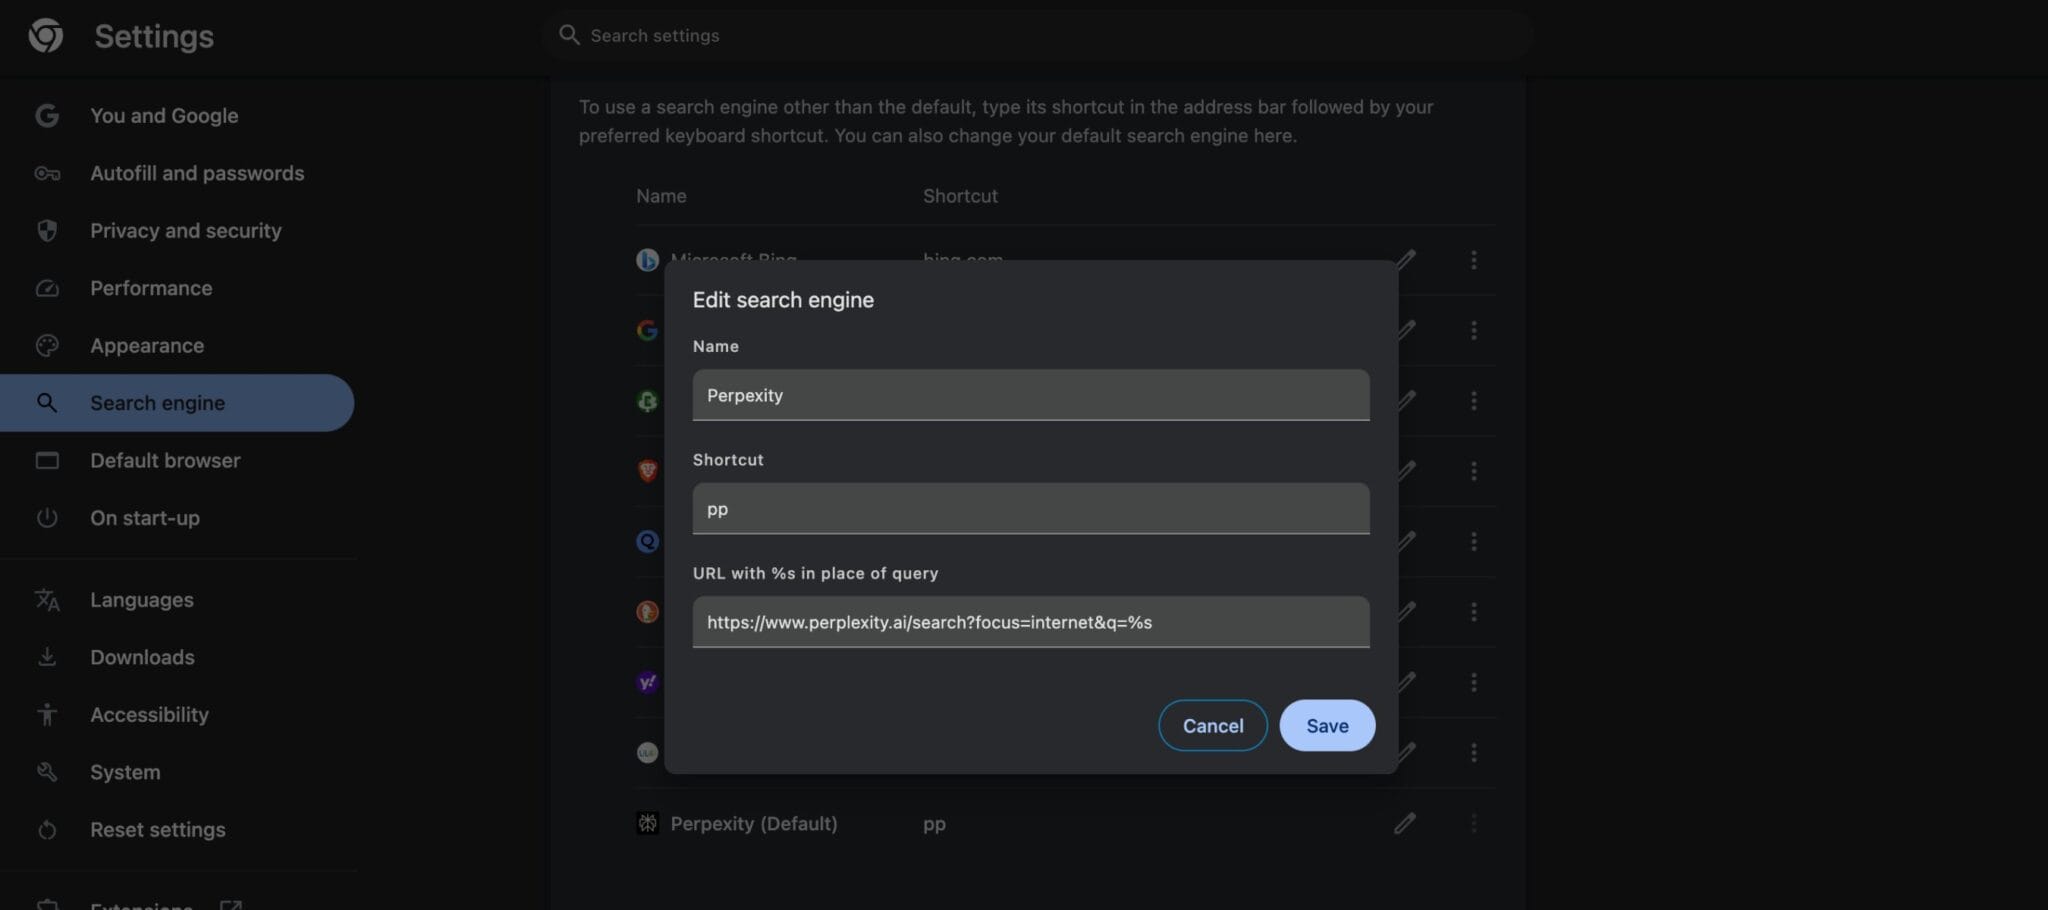Open the On start-up settings section

(146, 518)
